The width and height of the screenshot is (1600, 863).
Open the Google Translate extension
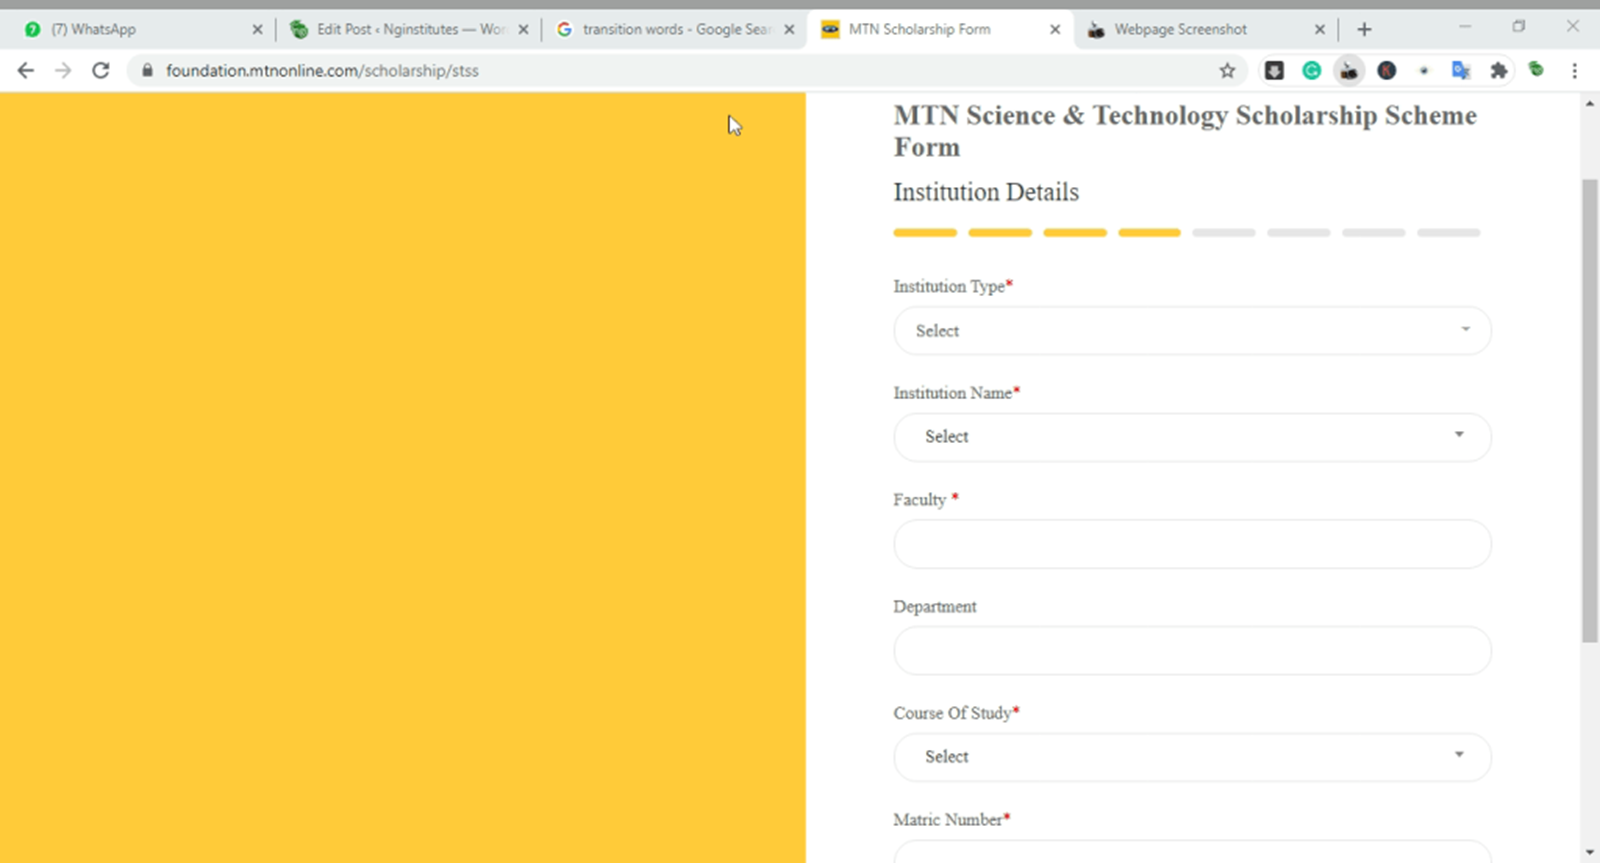point(1461,70)
